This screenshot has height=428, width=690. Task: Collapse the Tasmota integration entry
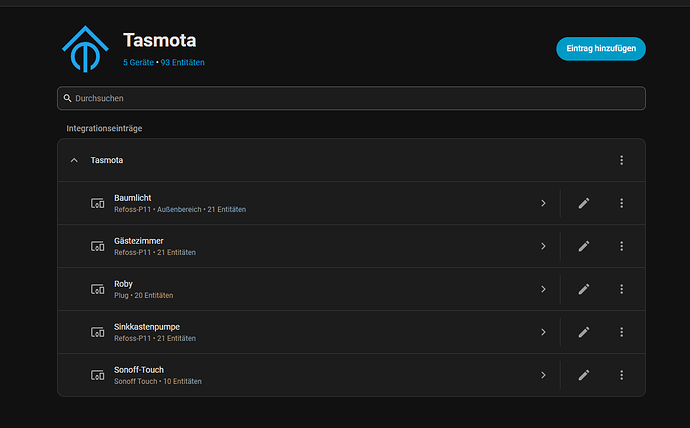click(74, 160)
